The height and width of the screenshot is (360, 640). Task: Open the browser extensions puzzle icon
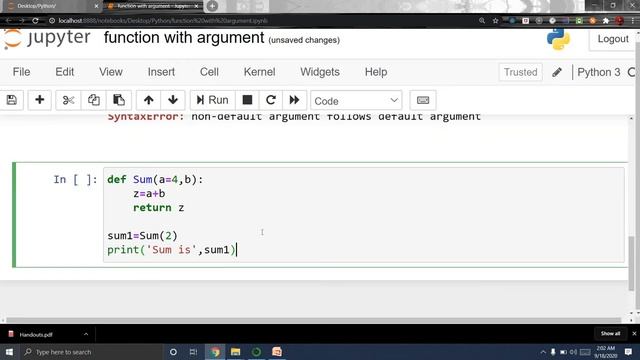tap(606, 20)
